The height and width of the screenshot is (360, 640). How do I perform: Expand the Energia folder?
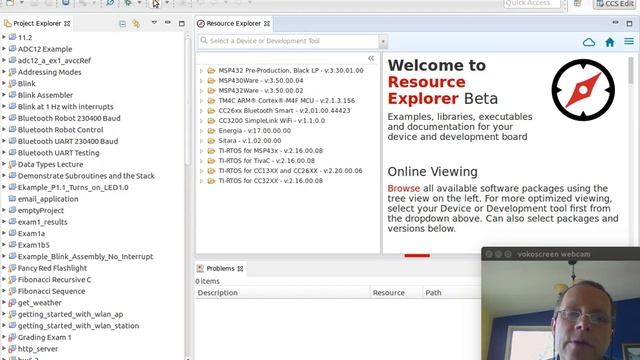(x=202, y=131)
